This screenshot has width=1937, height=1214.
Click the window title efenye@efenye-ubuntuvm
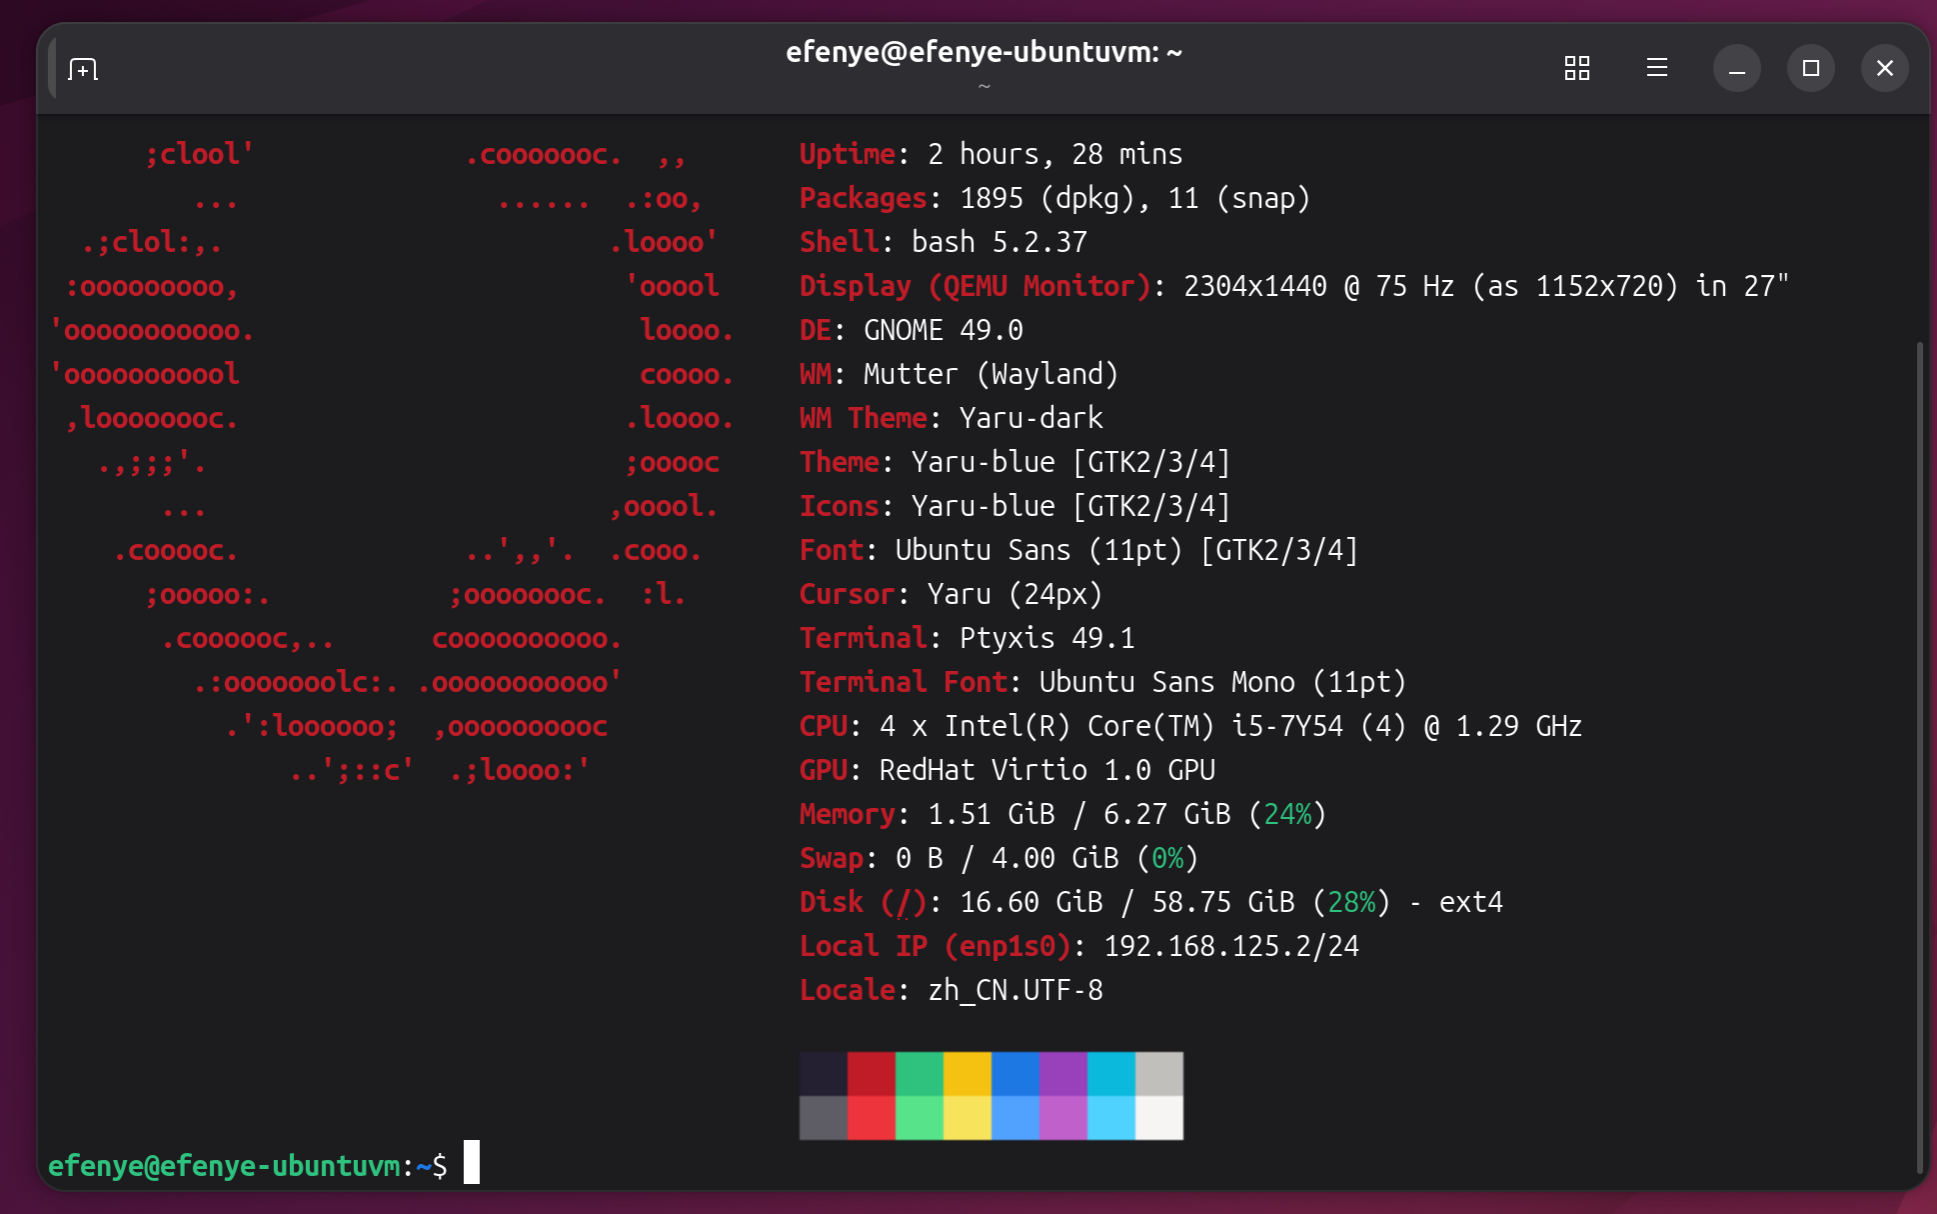pyautogui.click(x=984, y=52)
